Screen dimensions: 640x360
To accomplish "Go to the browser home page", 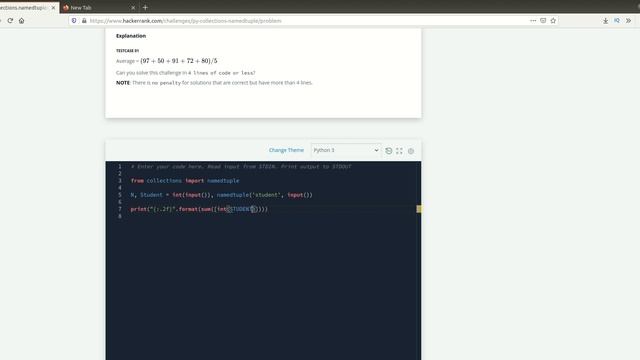I will click(x=21, y=20).
